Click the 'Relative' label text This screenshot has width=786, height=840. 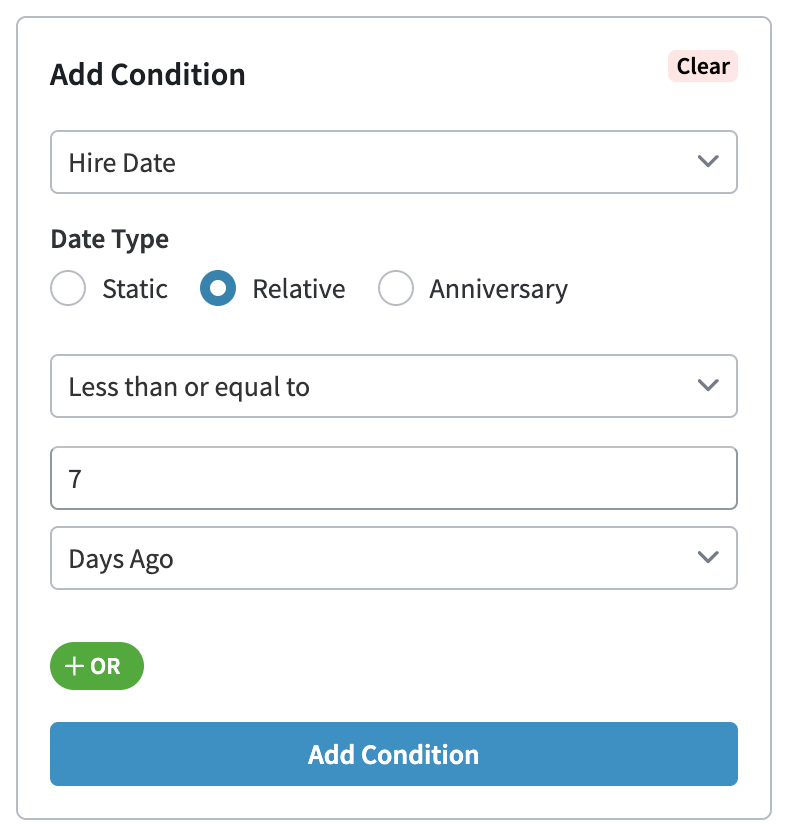point(298,290)
